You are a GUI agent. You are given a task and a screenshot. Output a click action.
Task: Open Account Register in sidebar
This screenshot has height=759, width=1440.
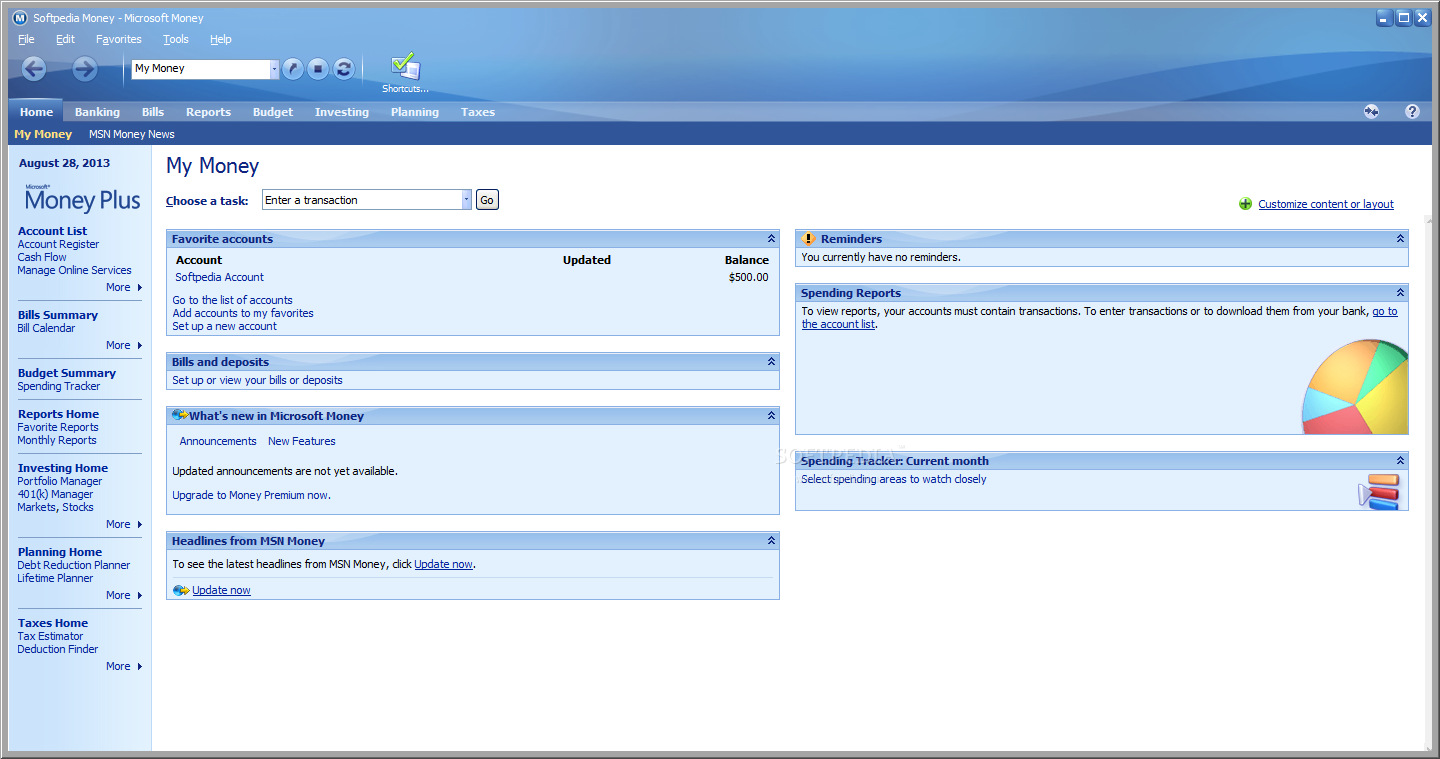58,244
